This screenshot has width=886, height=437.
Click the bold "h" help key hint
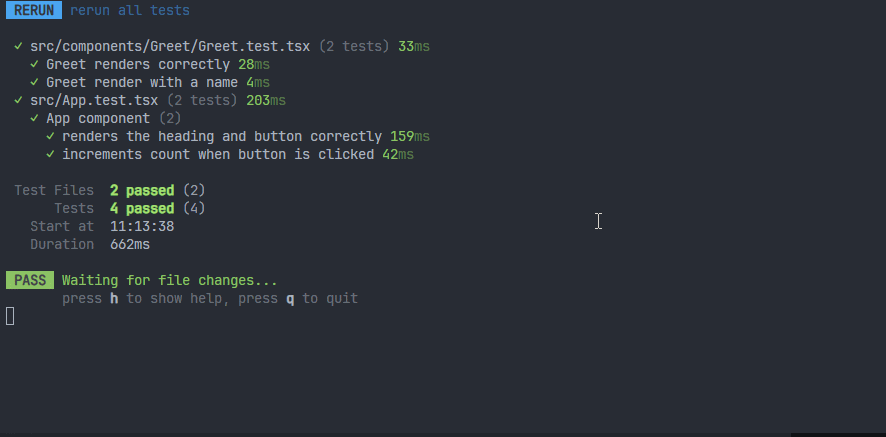(114, 298)
